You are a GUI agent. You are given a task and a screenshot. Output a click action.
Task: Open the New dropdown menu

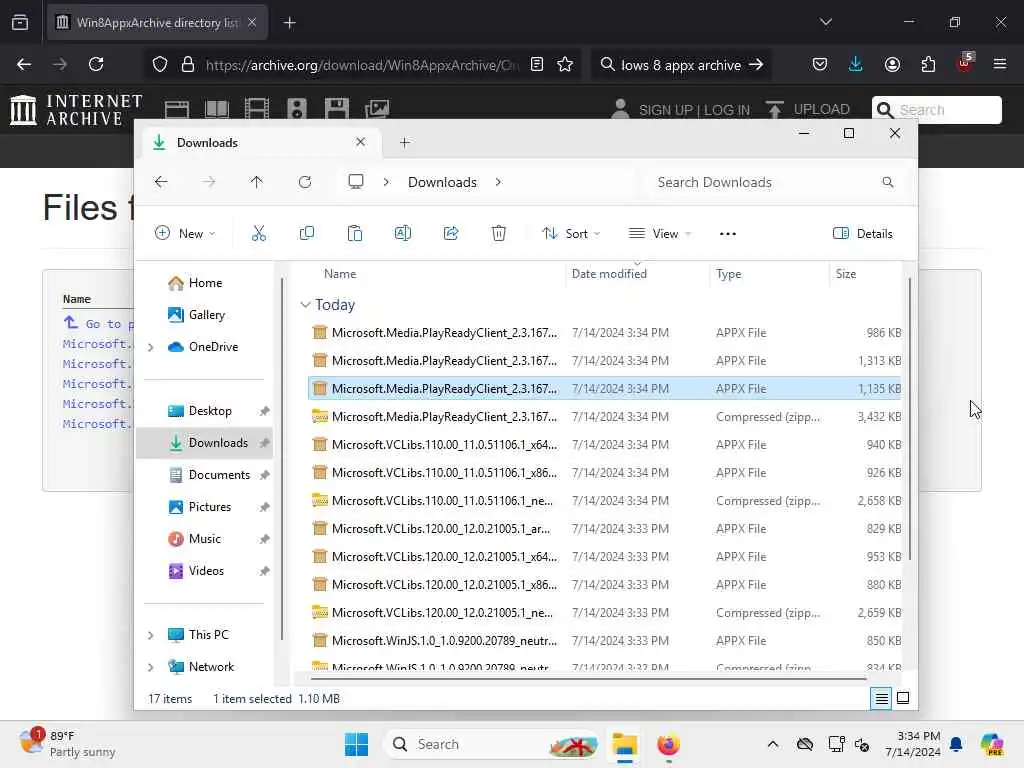tap(185, 234)
